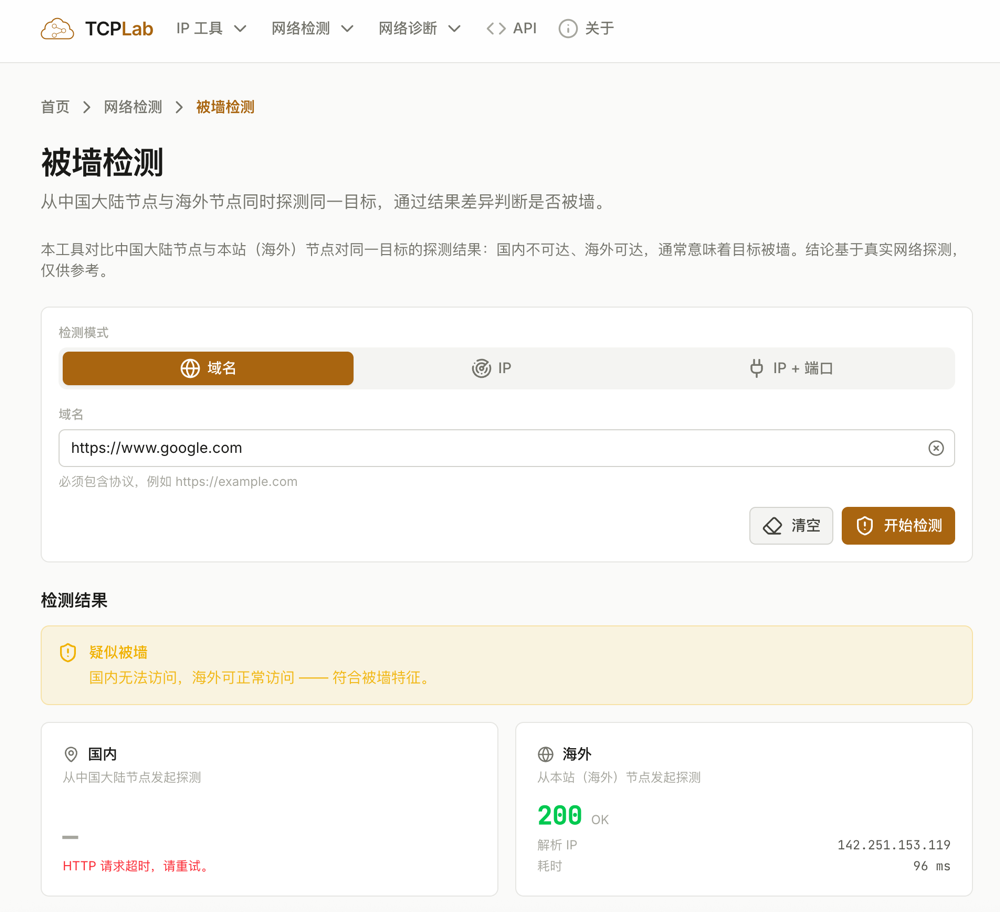The height and width of the screenshot is (912, 1000).
Task: Click the 首页 breadcrumb link
Action: click(x=55, y=107)
